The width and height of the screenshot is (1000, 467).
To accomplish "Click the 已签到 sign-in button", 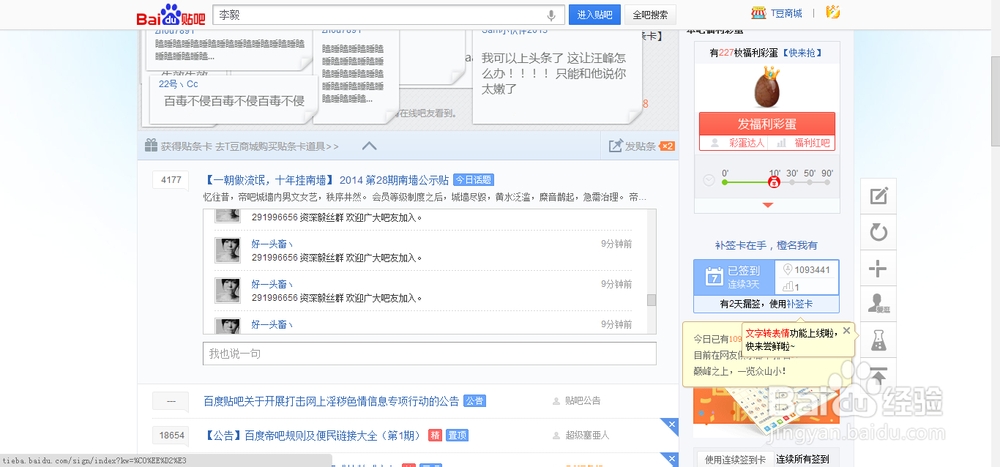I will pos(735,276).
